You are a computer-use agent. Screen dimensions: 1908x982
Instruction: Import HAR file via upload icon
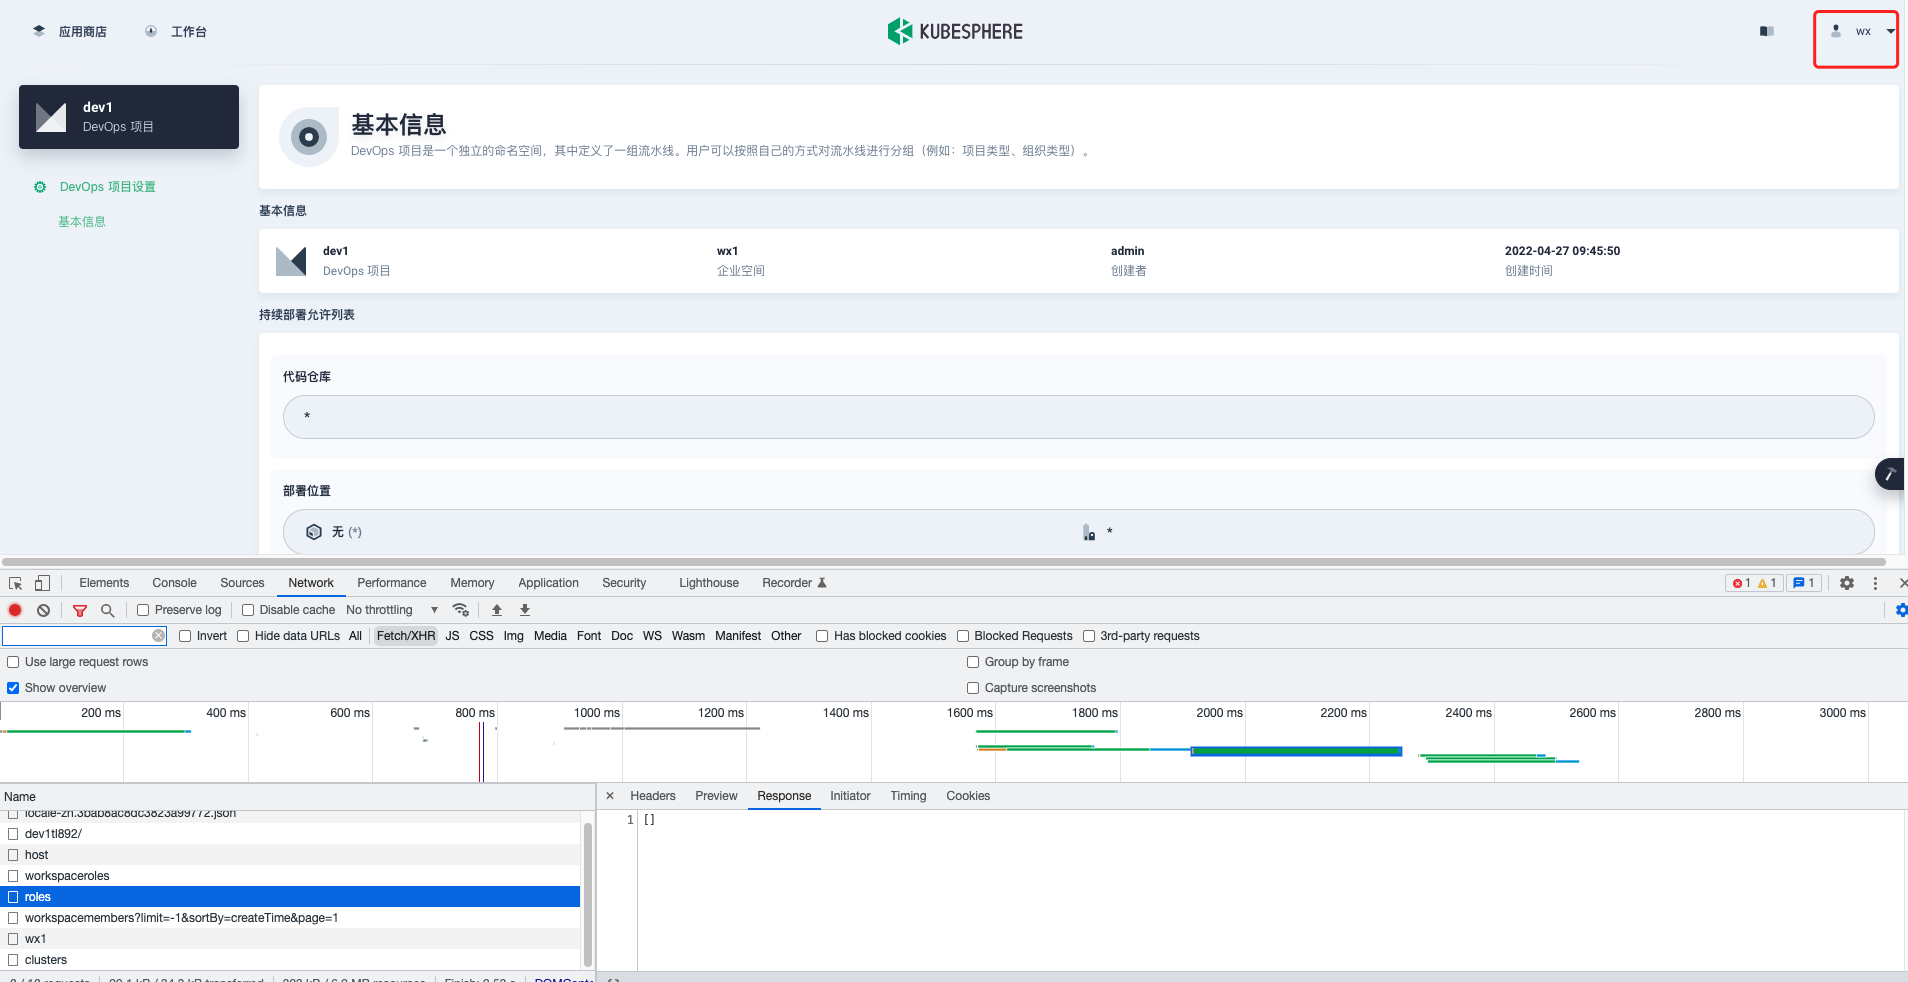497,610
